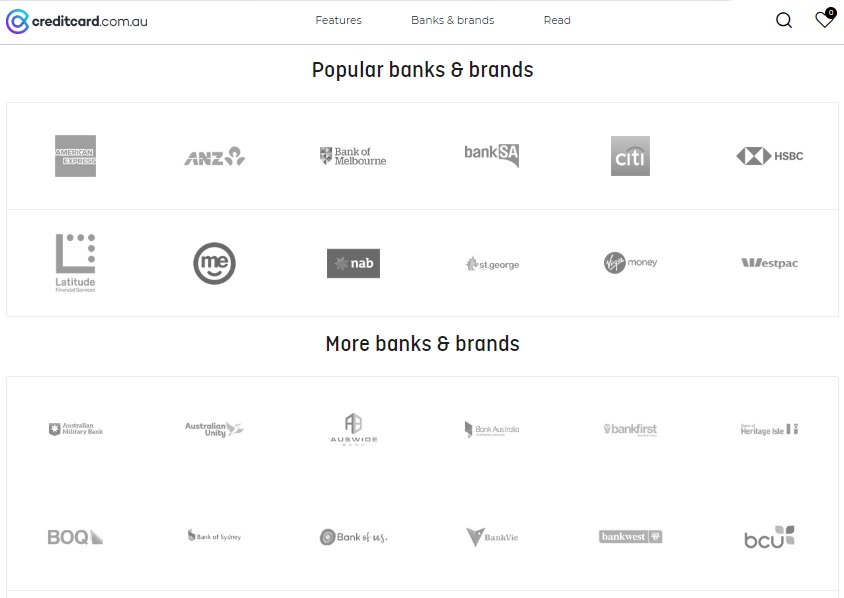
Task: Choose the ANZ bank logo
Action: [x=214, y=156]
